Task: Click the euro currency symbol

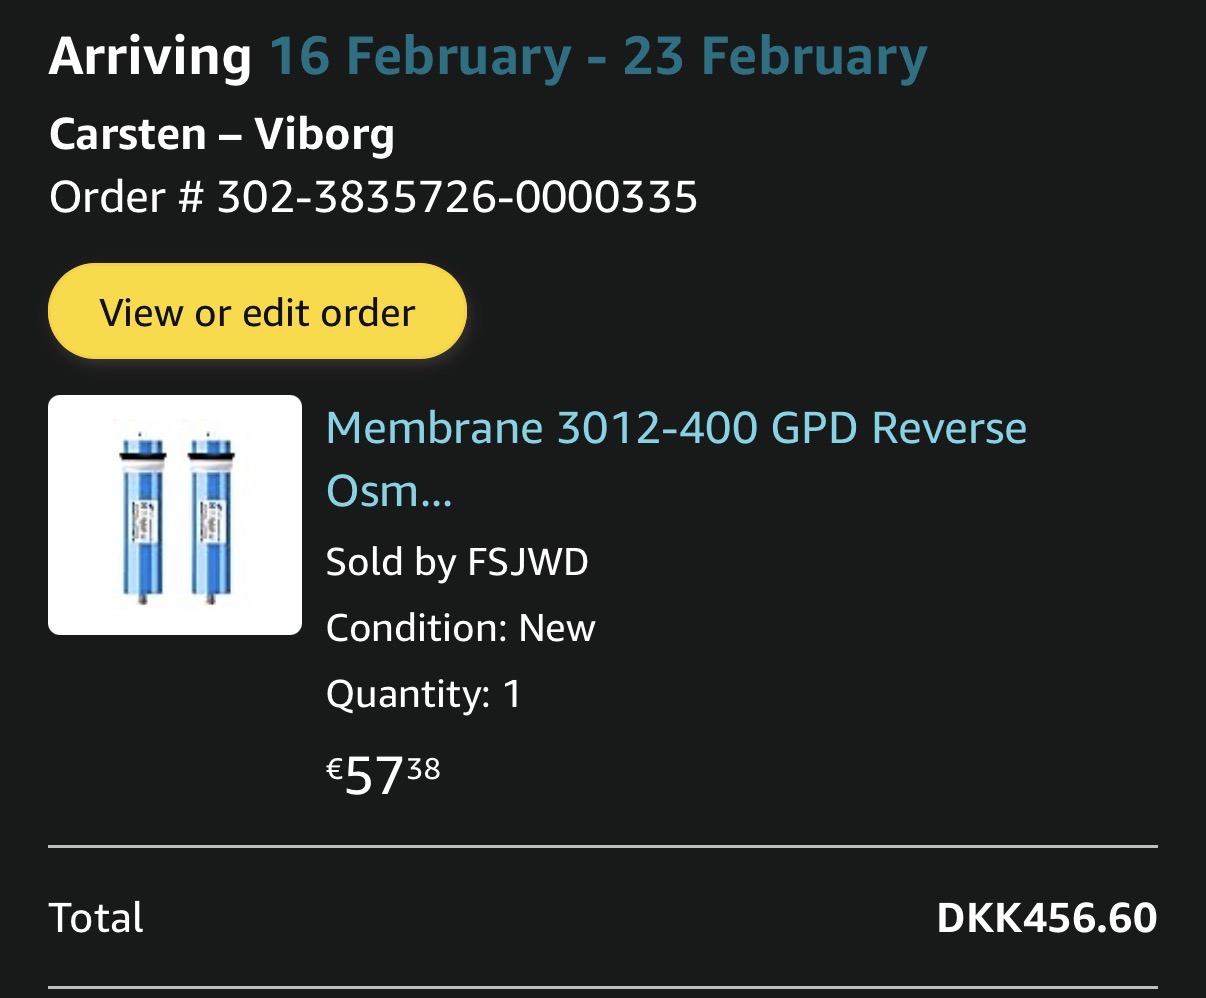Action: coord(334,769)
